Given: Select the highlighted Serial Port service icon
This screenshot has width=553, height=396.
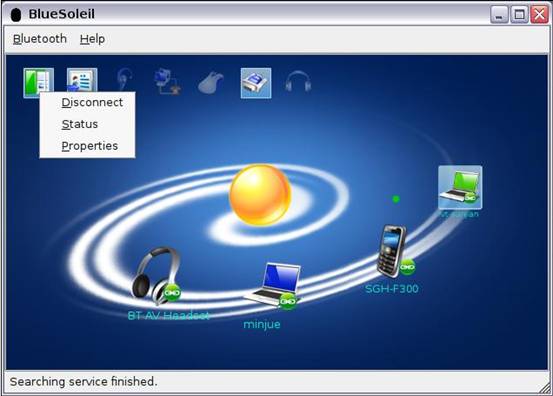Looking at the screenshot, I should point(256,83).
